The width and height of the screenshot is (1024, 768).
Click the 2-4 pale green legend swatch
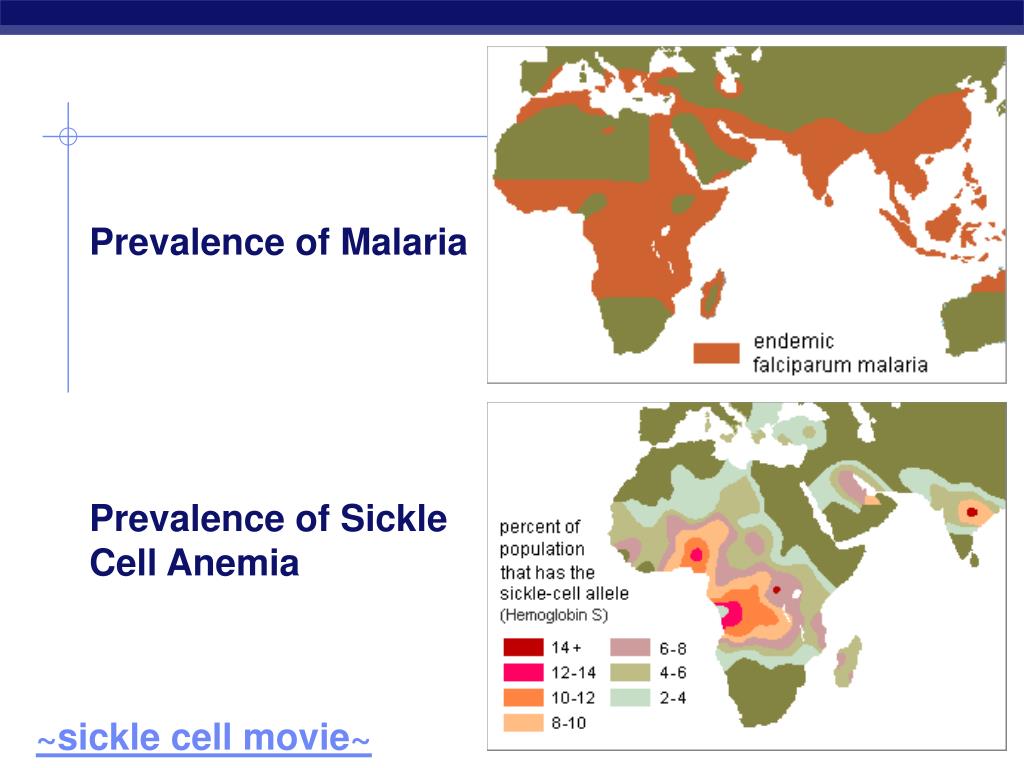click(630, 697)
